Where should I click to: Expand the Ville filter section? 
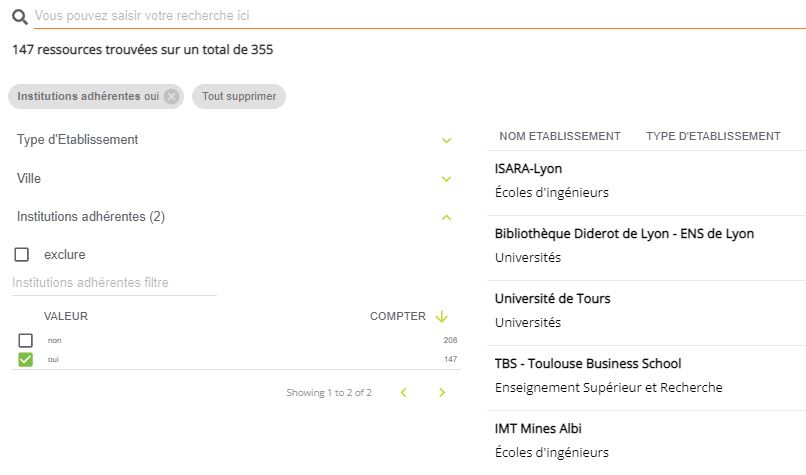click(446, 179)
